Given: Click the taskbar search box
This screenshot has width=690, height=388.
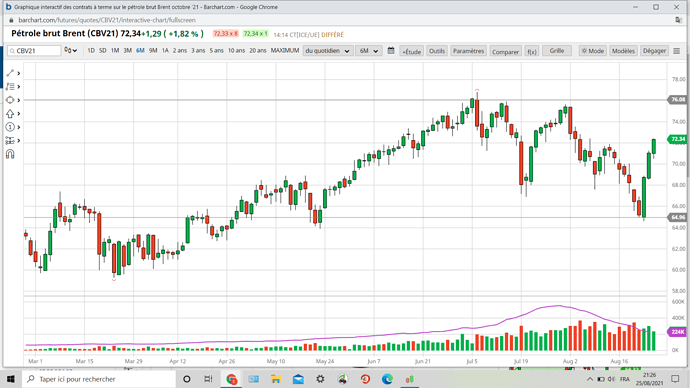Looking at the screenshot, I should pos(99,379).
